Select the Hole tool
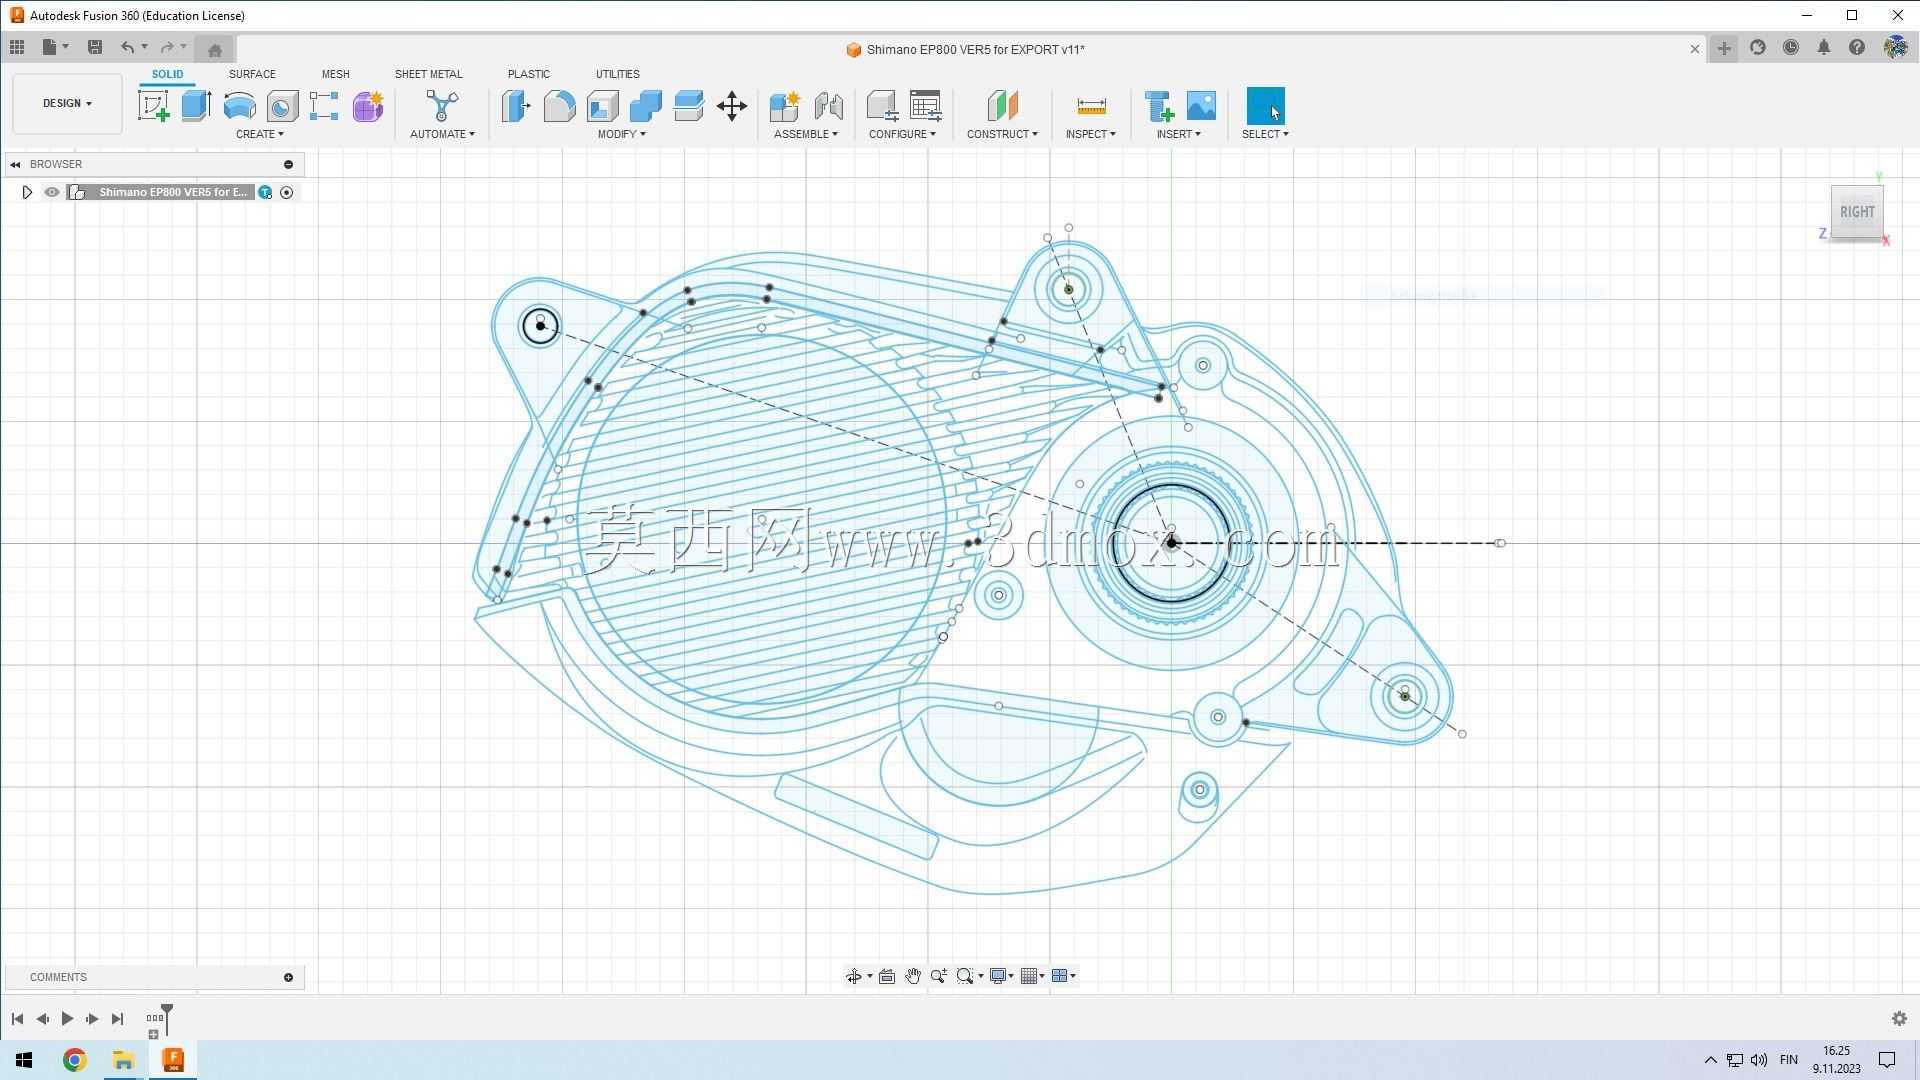The image size is (1920, 1080). click(282, 106)
